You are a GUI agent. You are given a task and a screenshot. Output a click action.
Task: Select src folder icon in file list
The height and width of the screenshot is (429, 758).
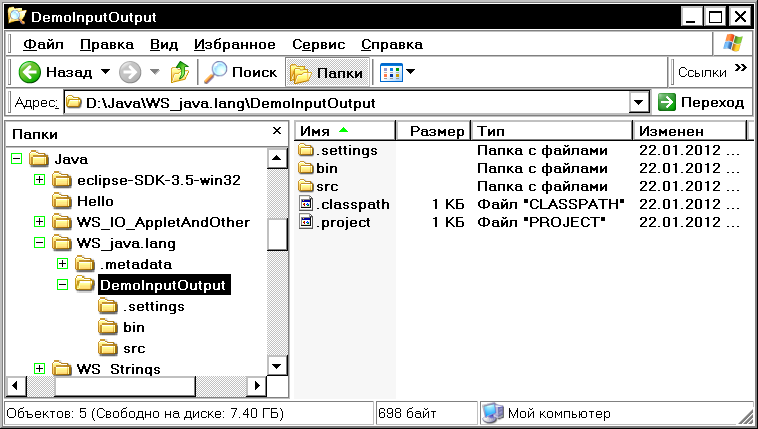306,186
